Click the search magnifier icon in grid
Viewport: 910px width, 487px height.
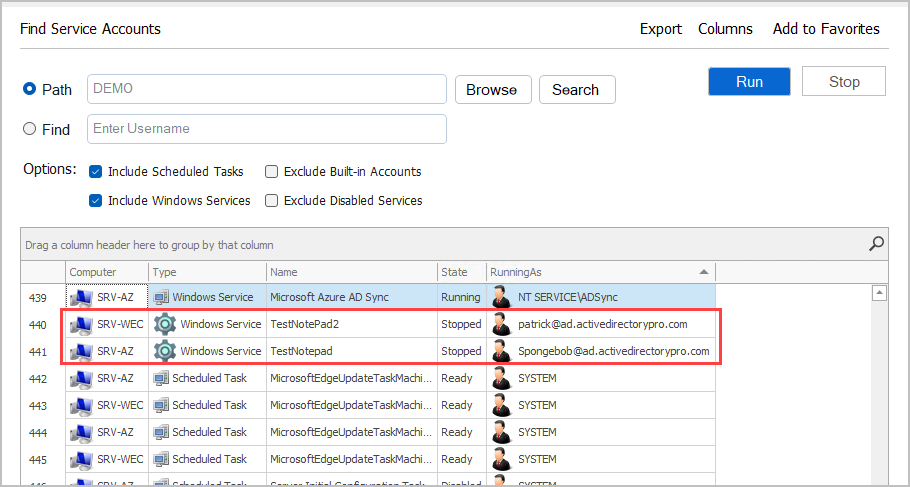[876, 244]
